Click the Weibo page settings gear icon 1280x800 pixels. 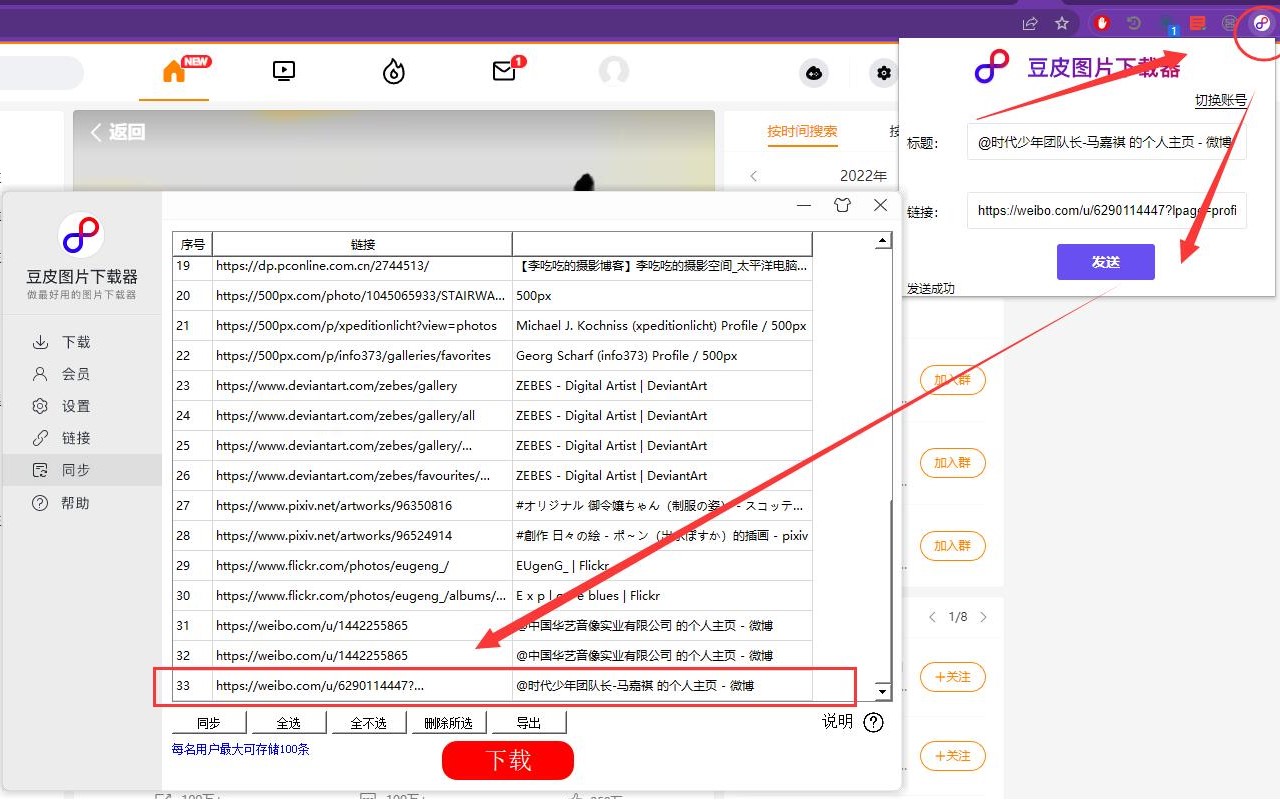tap(882, 72)
